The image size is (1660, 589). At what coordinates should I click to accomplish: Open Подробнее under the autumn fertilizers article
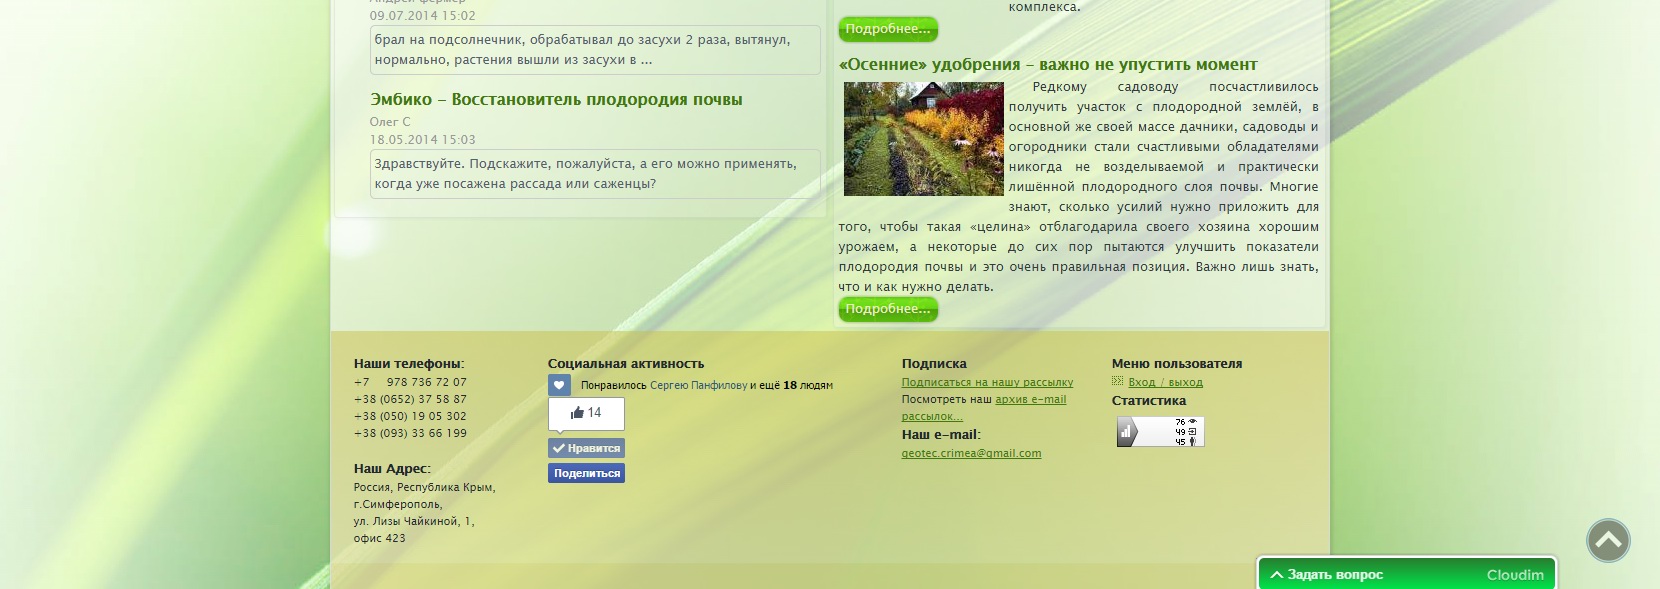coord(887,309)
